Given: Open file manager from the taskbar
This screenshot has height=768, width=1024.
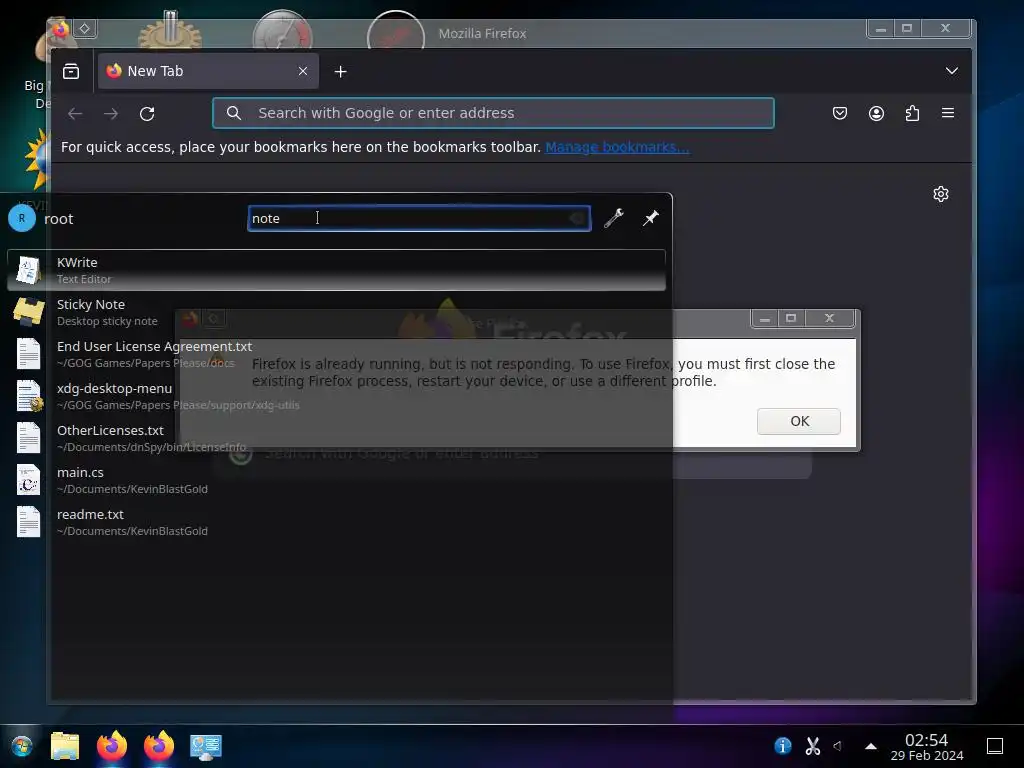Looking at the screenshot, I should pos(65,746).
